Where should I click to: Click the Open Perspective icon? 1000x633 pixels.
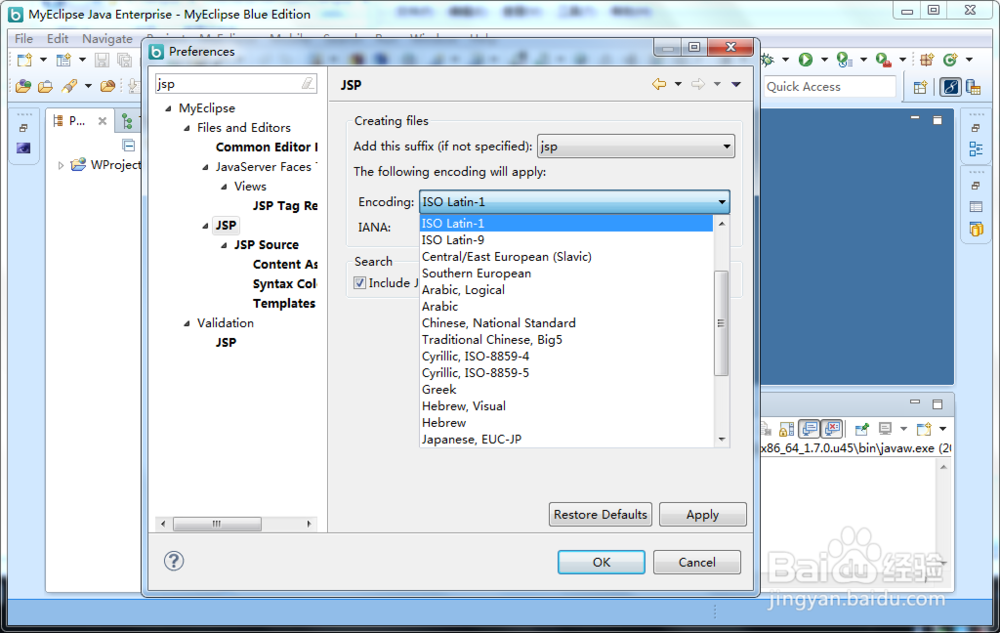point(920,87)
